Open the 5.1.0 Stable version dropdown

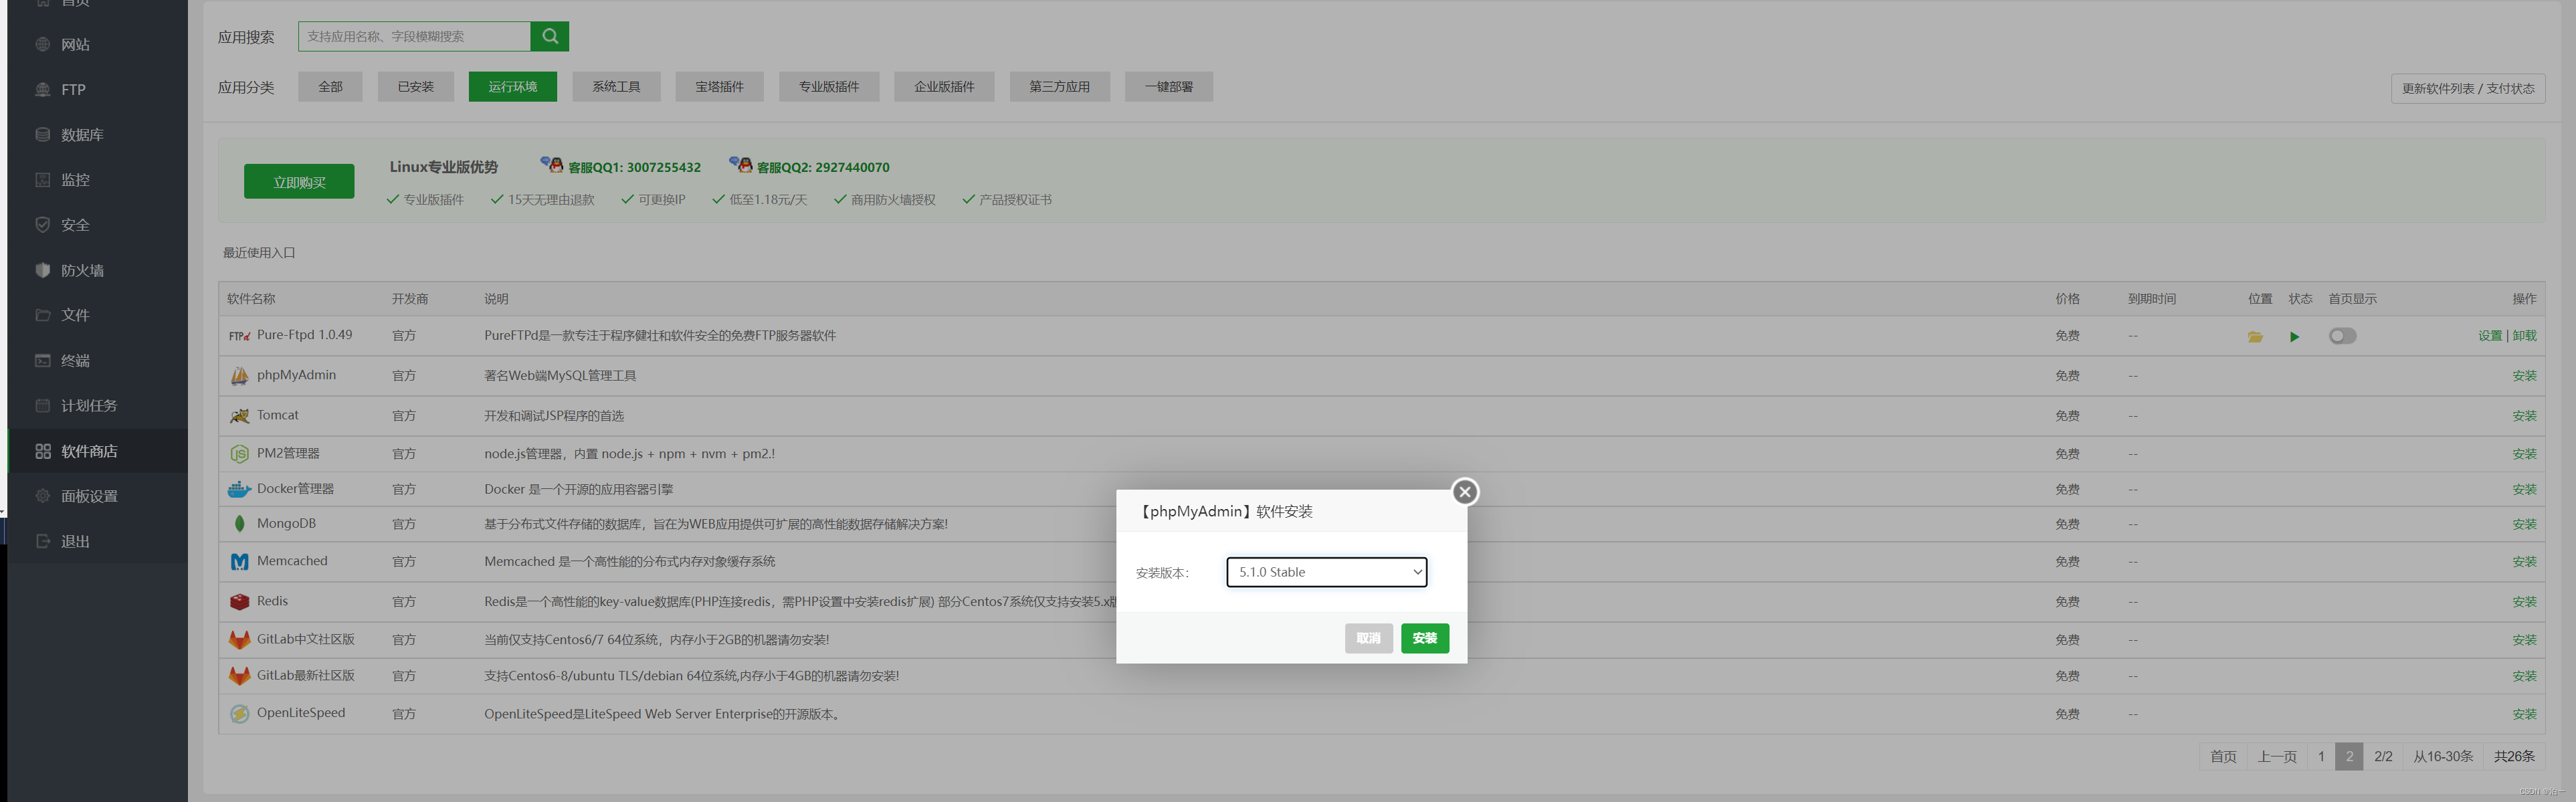pyautogui.click(x=1326, y=572)
